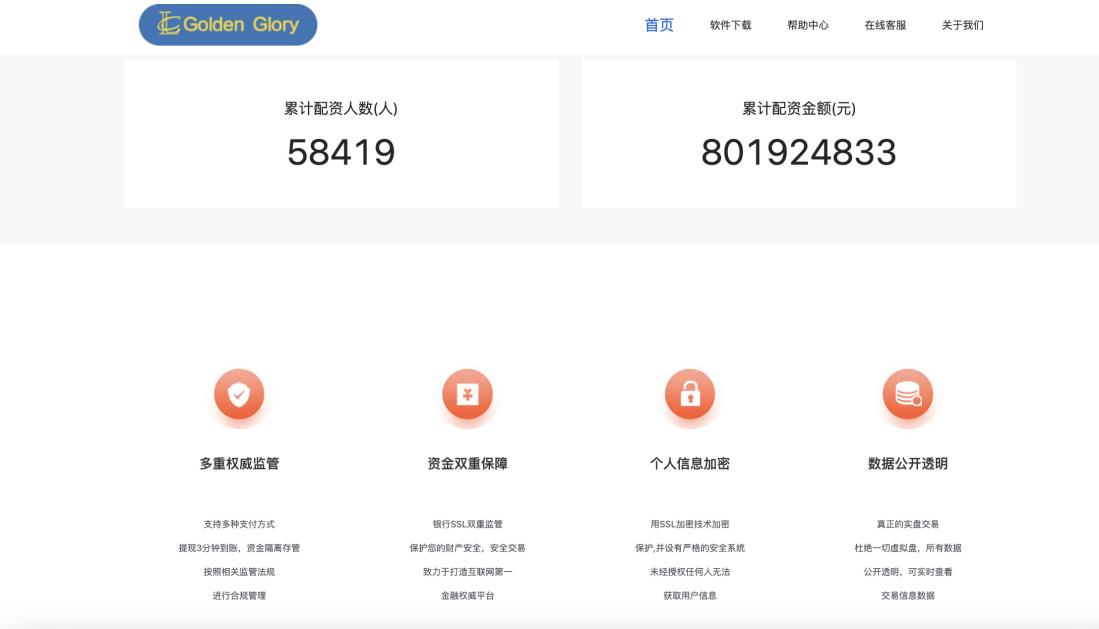Viewport: 1099px width, 629px height.
Task: Click the total funding amount 801924833
Action: pos(797,153)
